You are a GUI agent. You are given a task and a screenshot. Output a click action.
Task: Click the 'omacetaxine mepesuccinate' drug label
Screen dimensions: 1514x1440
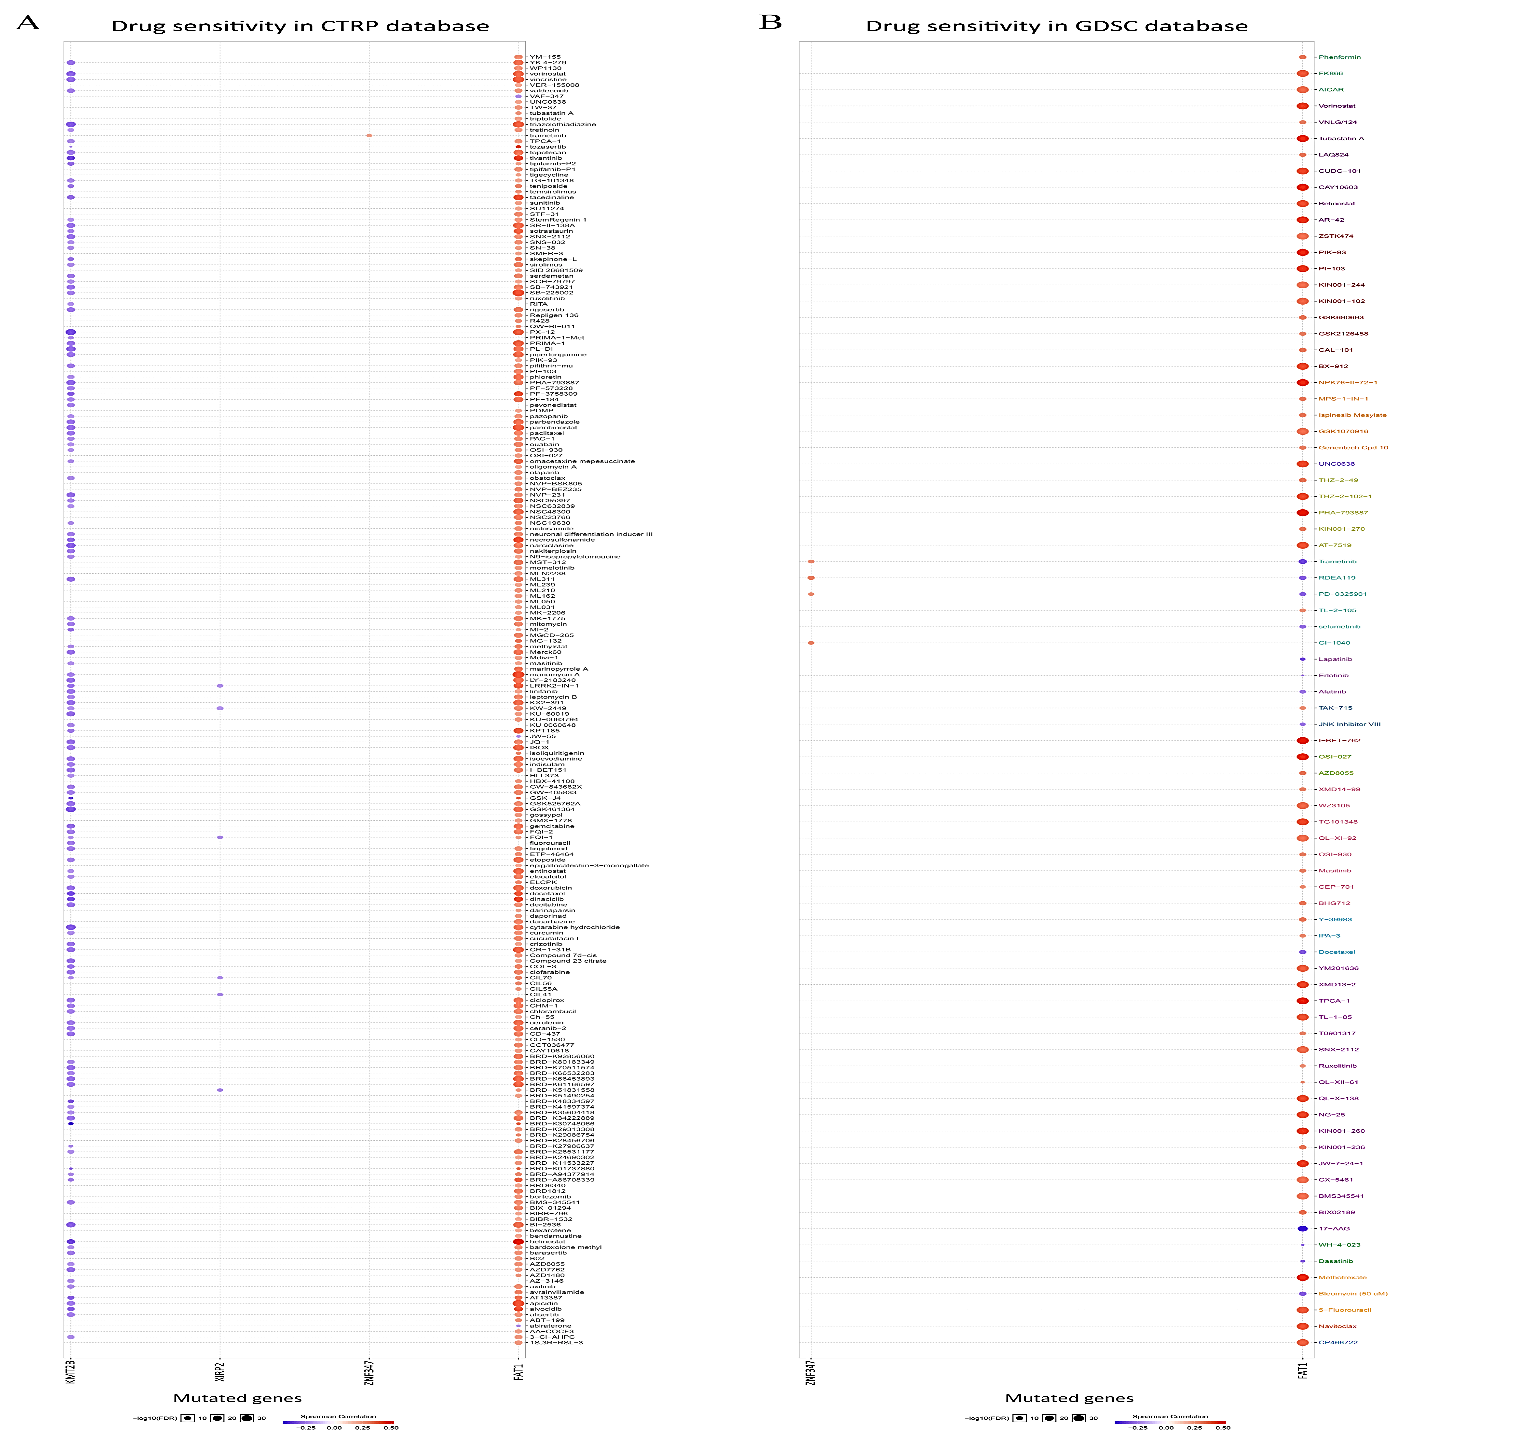(581, 461)
